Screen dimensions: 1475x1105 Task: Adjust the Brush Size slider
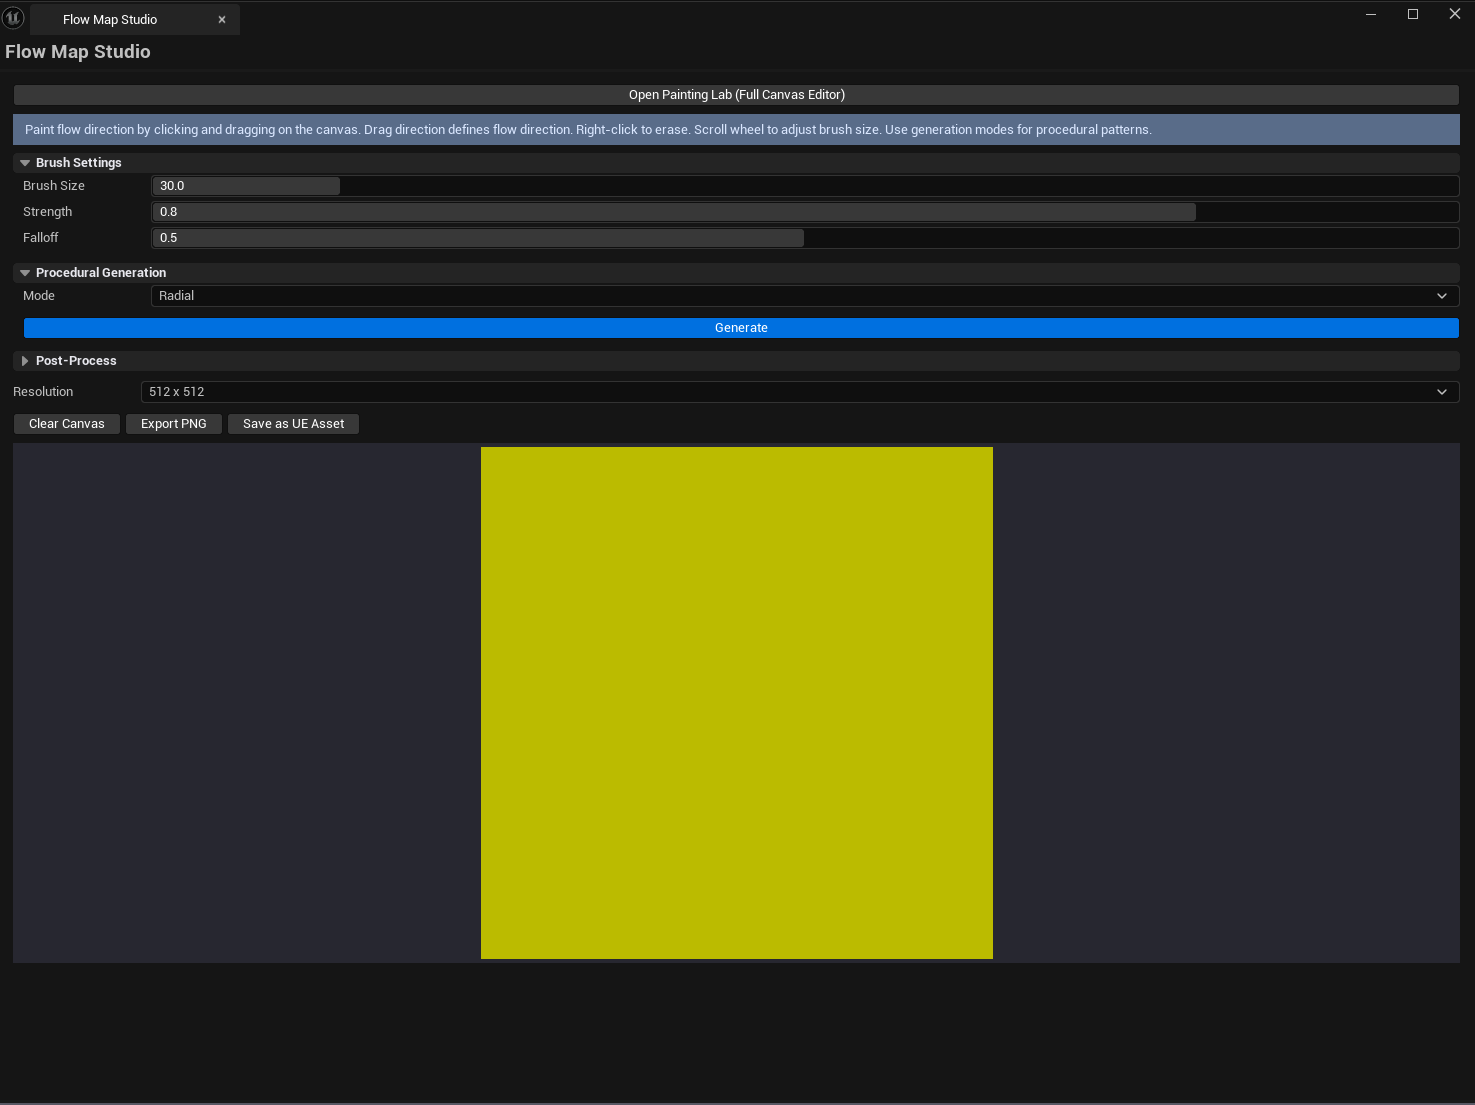click(805, 186)
